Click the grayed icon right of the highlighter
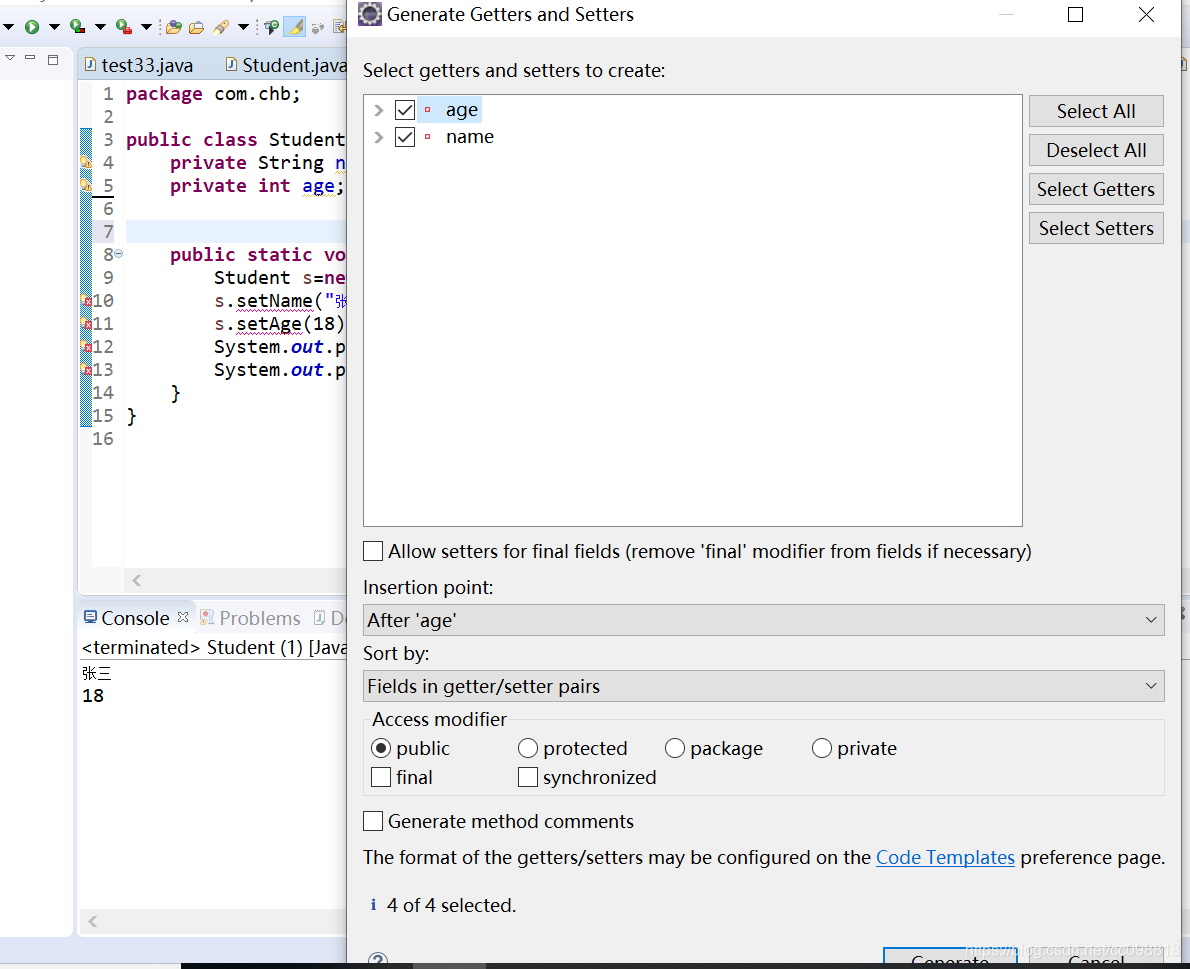The height and width of the screenshot is (969, 1190). point(318,28)
